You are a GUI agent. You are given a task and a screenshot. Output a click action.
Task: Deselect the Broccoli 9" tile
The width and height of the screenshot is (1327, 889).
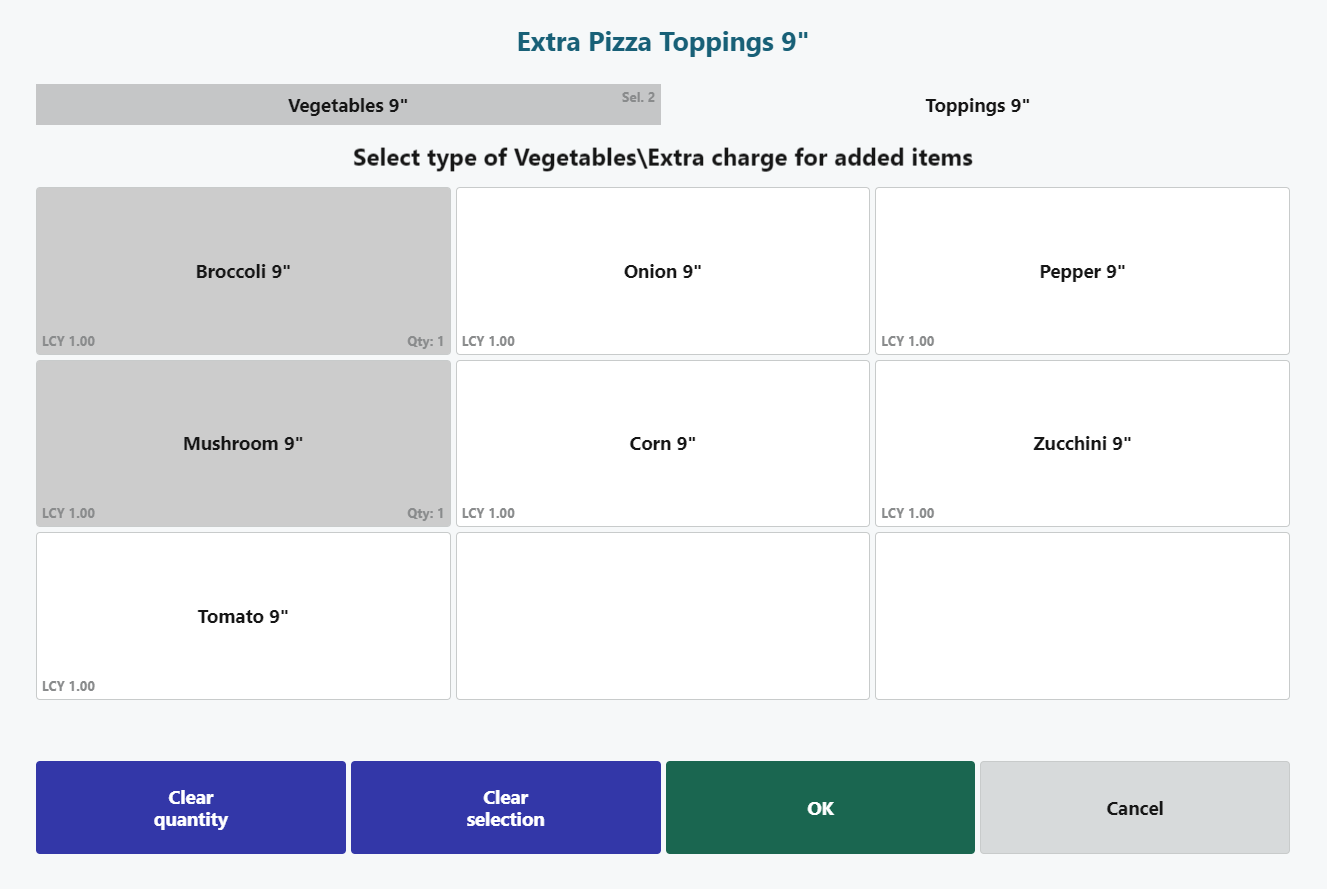[x=243, y=271]
